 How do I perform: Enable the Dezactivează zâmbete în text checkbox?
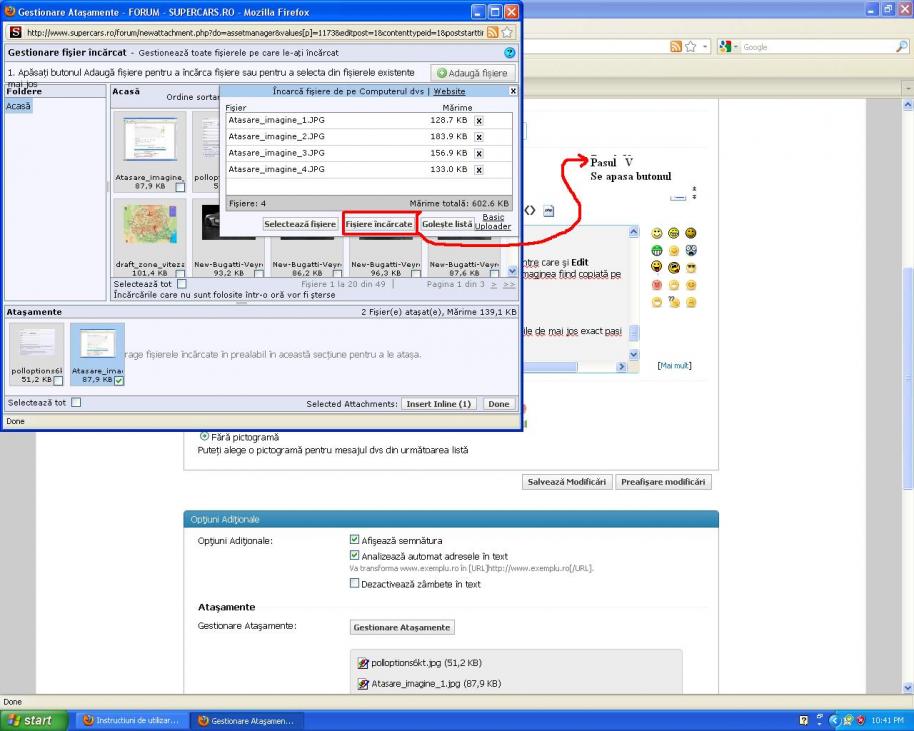tap(354, 584)
